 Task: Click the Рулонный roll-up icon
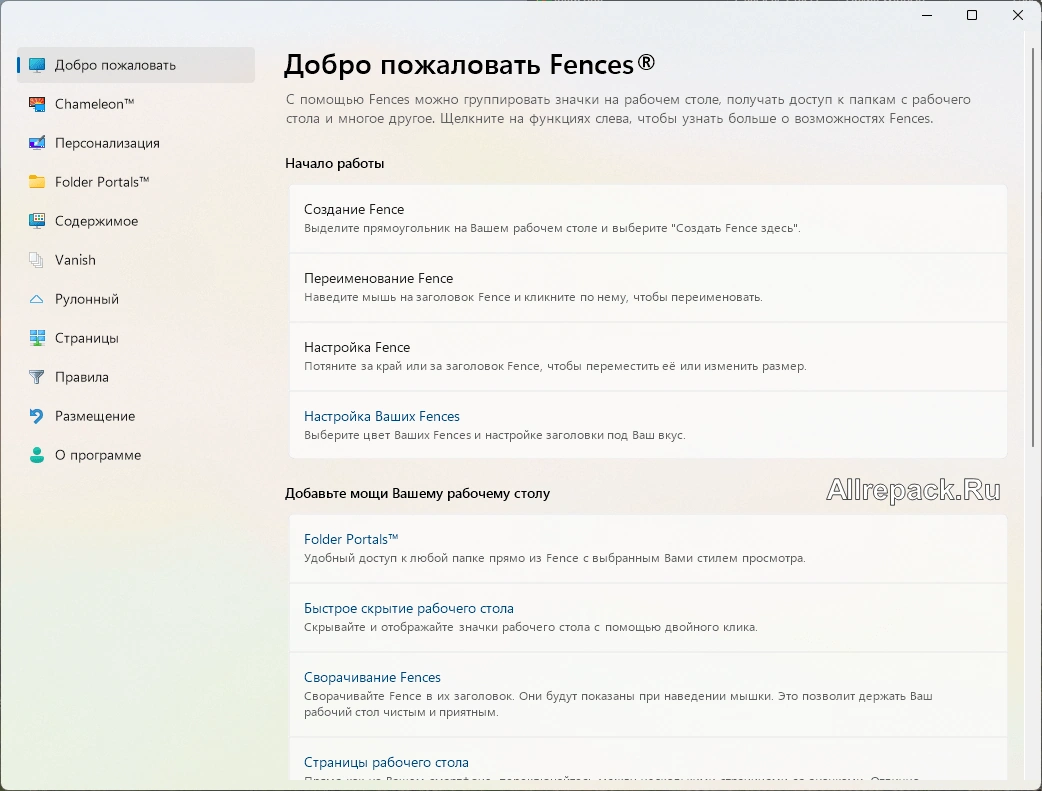[x=37, y=299]
